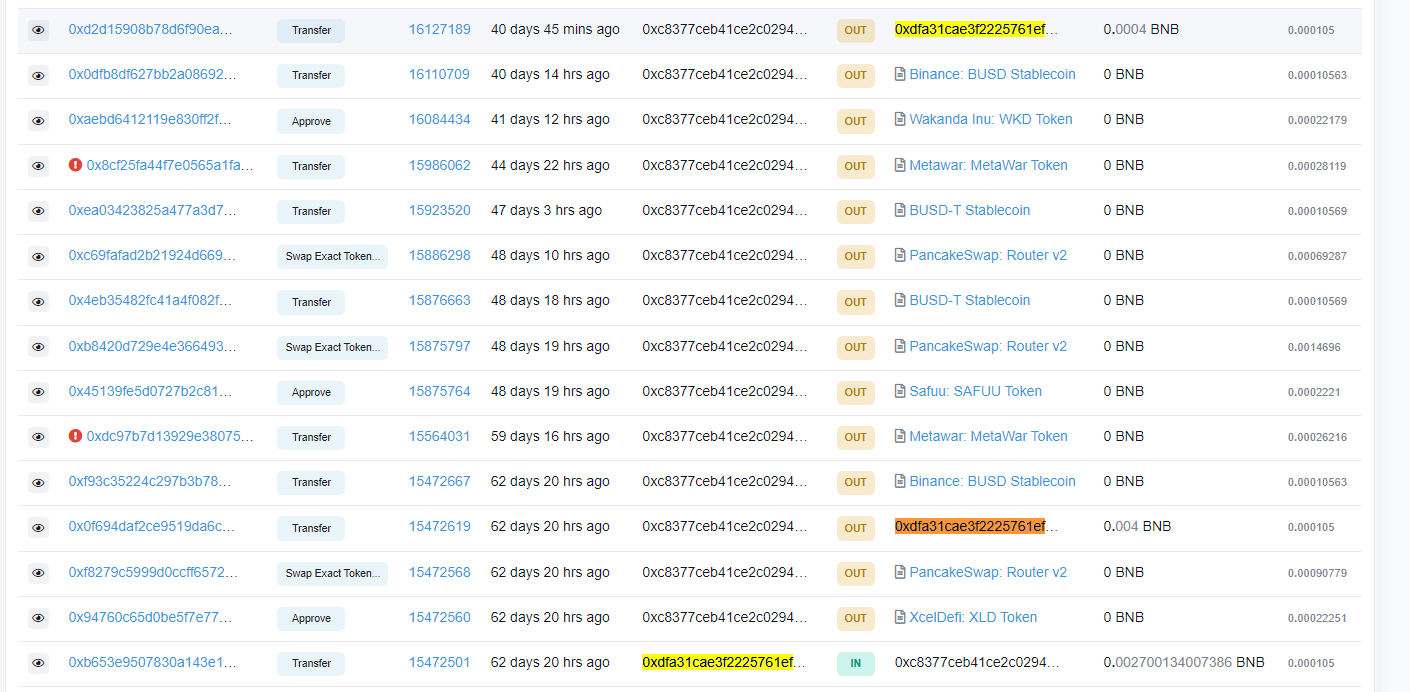Screen dimensions: 1410x692
Task: Open transaction hash 0xc69fafad2b21924d669
Action: pos(152,255)
